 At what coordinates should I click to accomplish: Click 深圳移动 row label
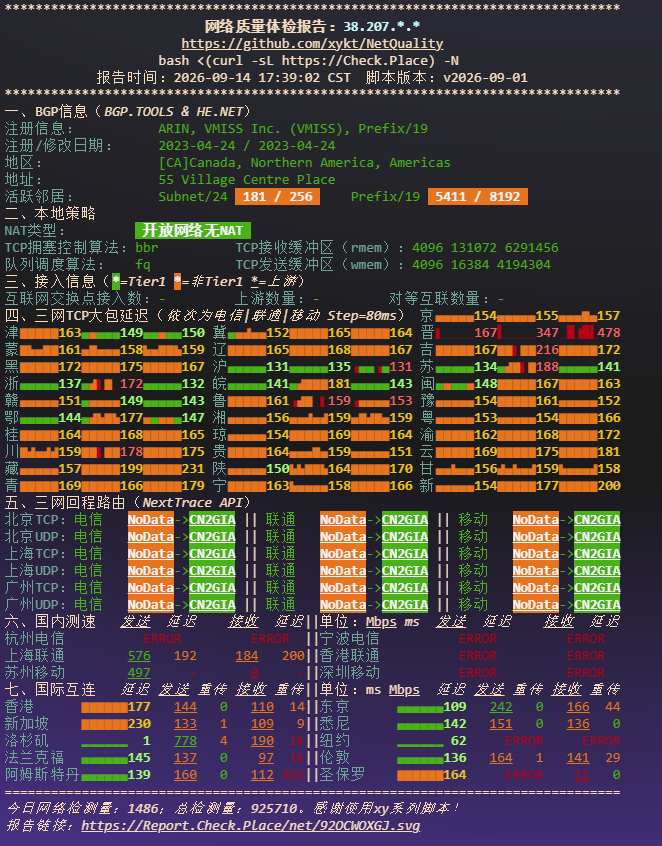350,673
